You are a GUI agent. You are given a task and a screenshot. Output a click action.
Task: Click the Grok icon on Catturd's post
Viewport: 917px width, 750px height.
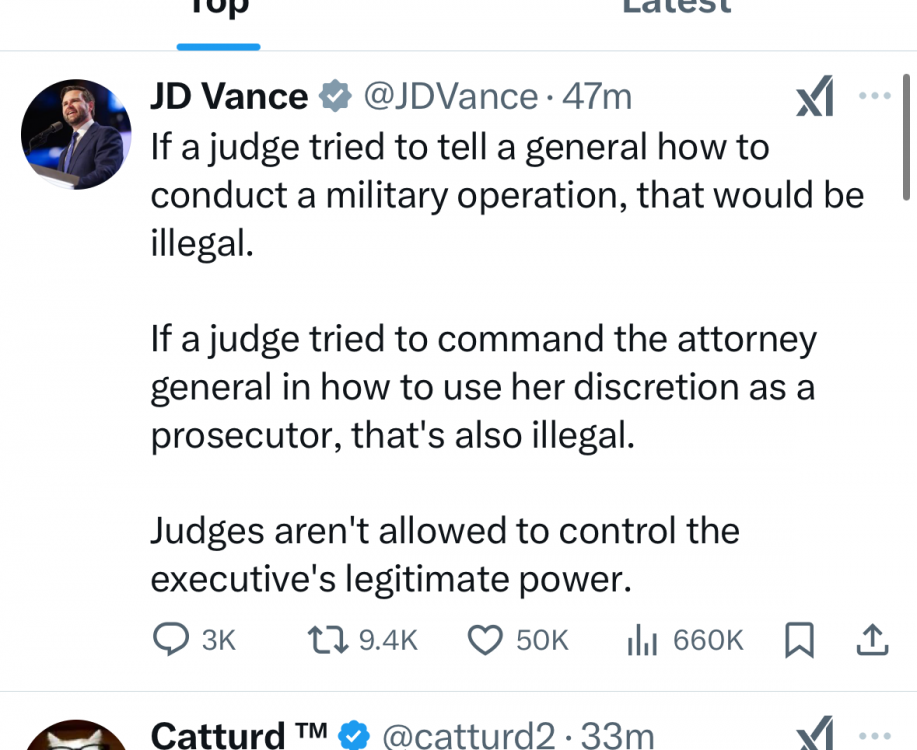tap(815, 738)
